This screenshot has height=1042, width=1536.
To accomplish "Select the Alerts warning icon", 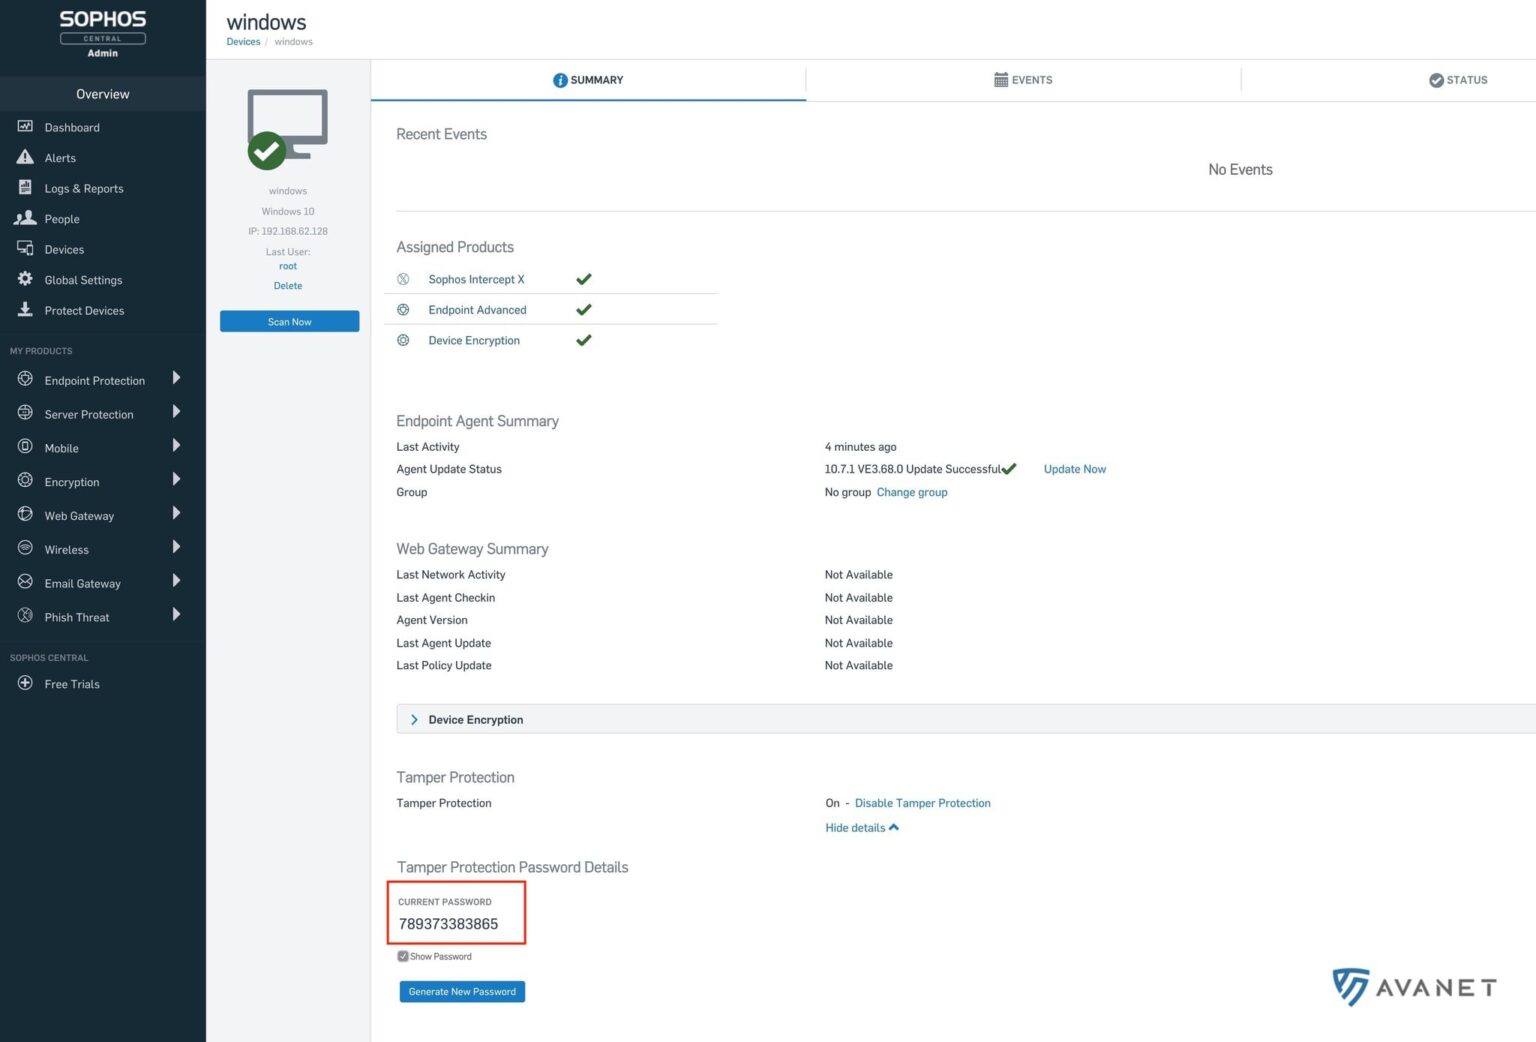I will point(25,157).
